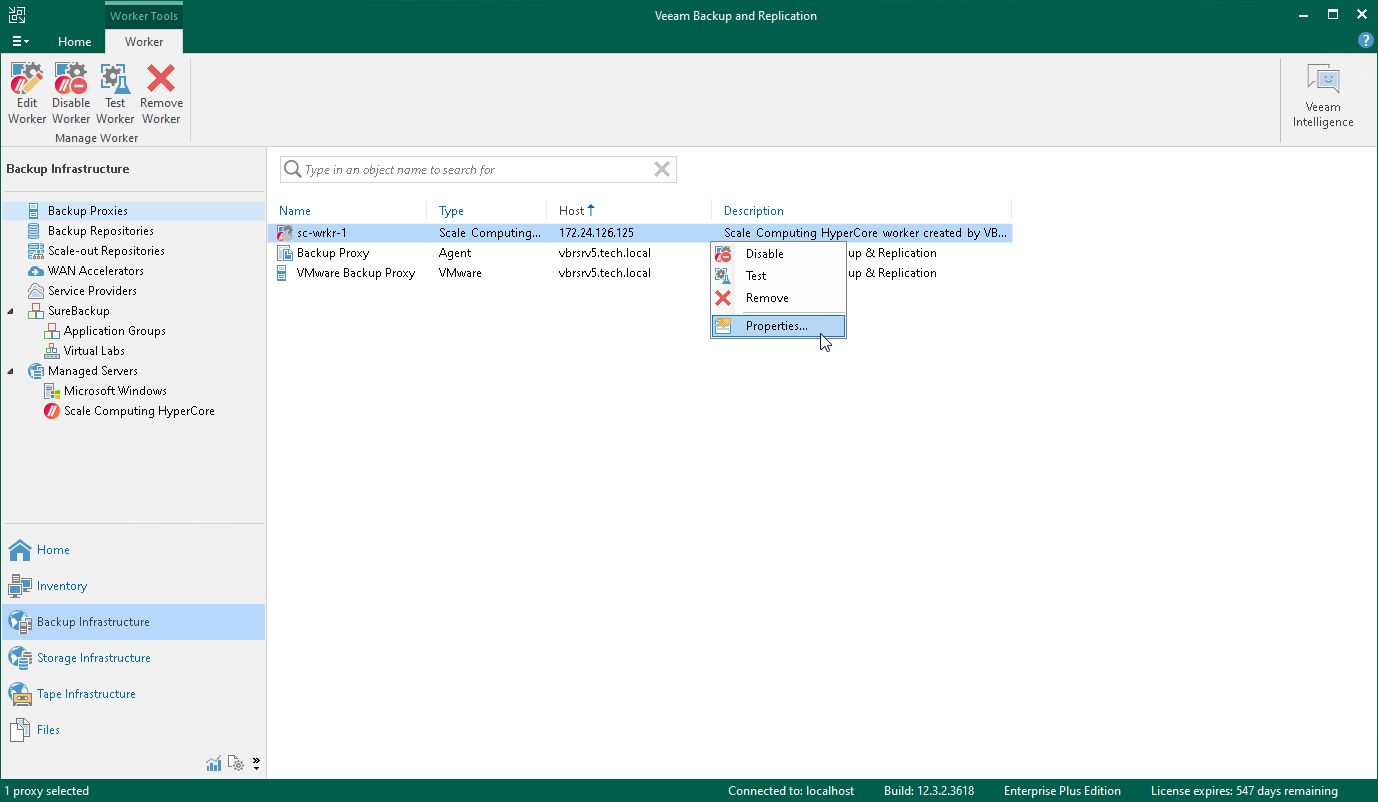The height and width of the screenshot is (802, 1378).
Task: Select the Backup Proxies tree item
Action: click(134, 211)
